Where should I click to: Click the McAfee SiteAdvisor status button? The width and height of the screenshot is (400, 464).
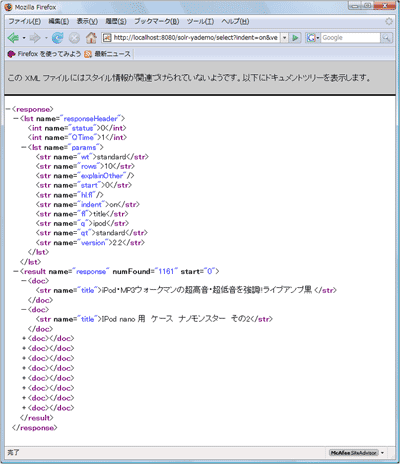(354, 453)
